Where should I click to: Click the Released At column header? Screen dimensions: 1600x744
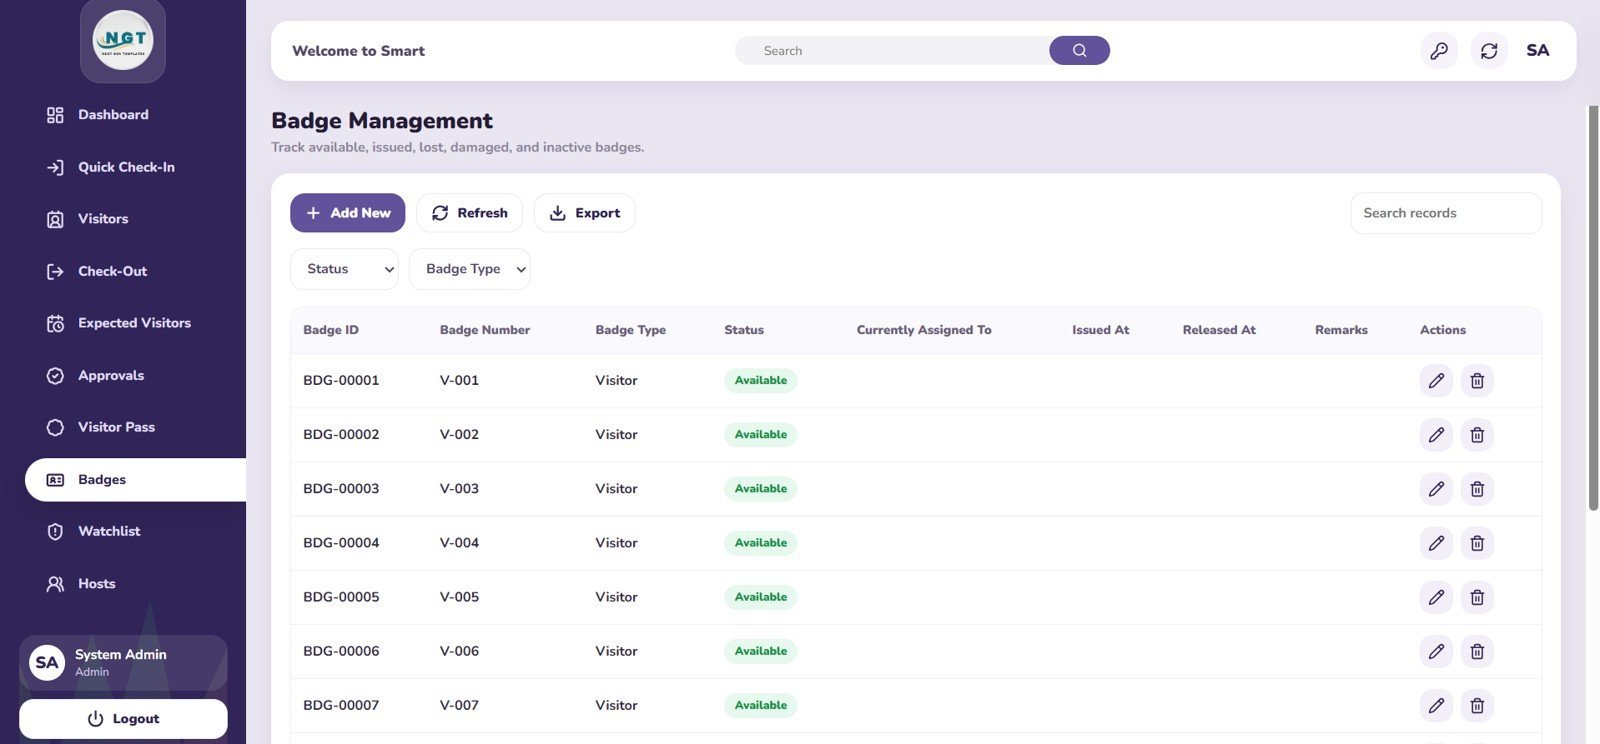point(1219,330)
